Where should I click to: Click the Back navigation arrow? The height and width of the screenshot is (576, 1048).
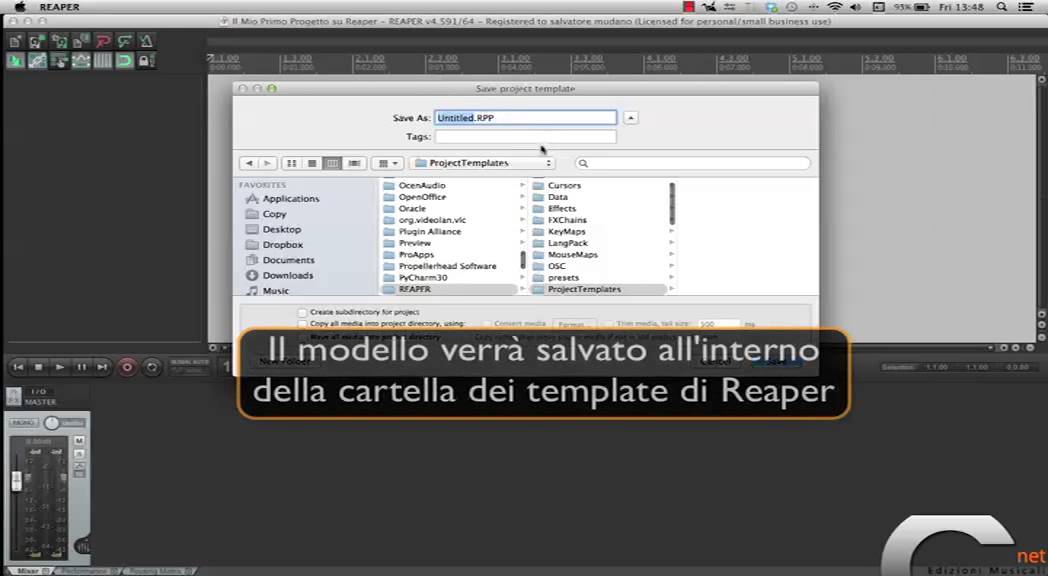tap(249, 163)
